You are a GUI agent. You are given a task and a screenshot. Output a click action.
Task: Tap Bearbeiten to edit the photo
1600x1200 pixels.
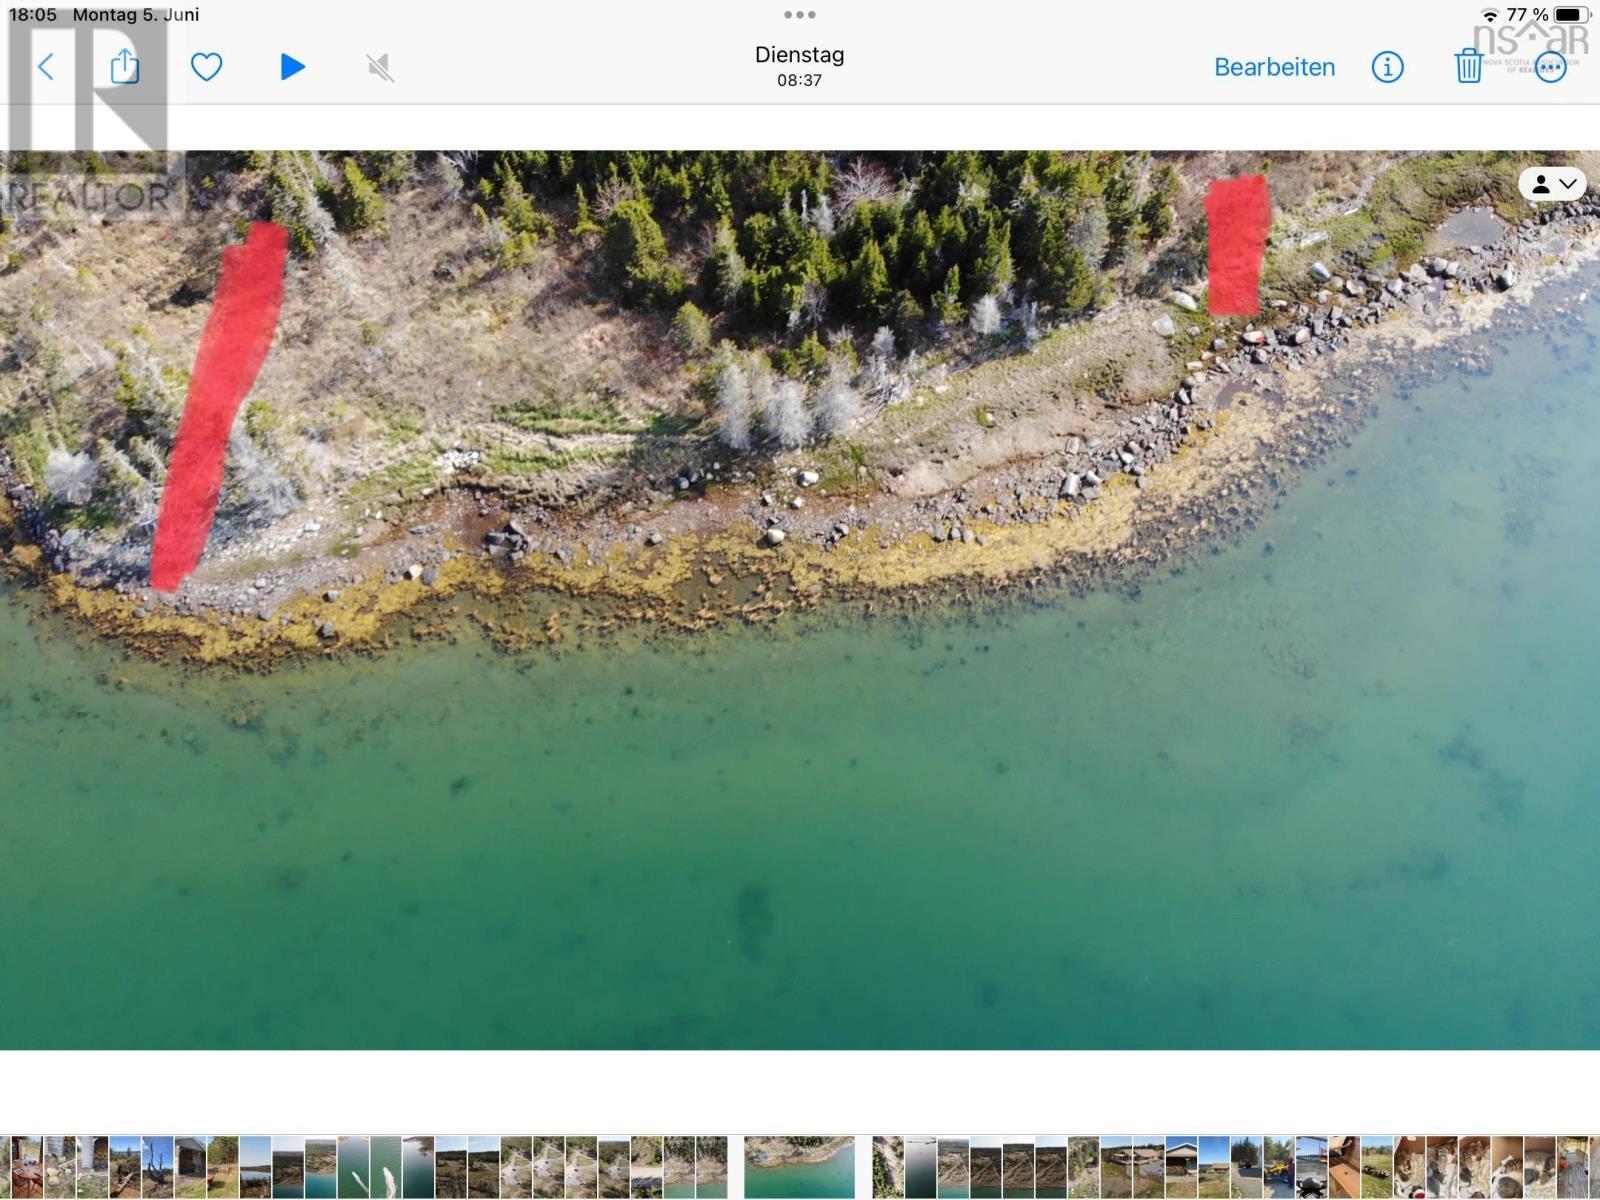click(x=1274, y=67)
